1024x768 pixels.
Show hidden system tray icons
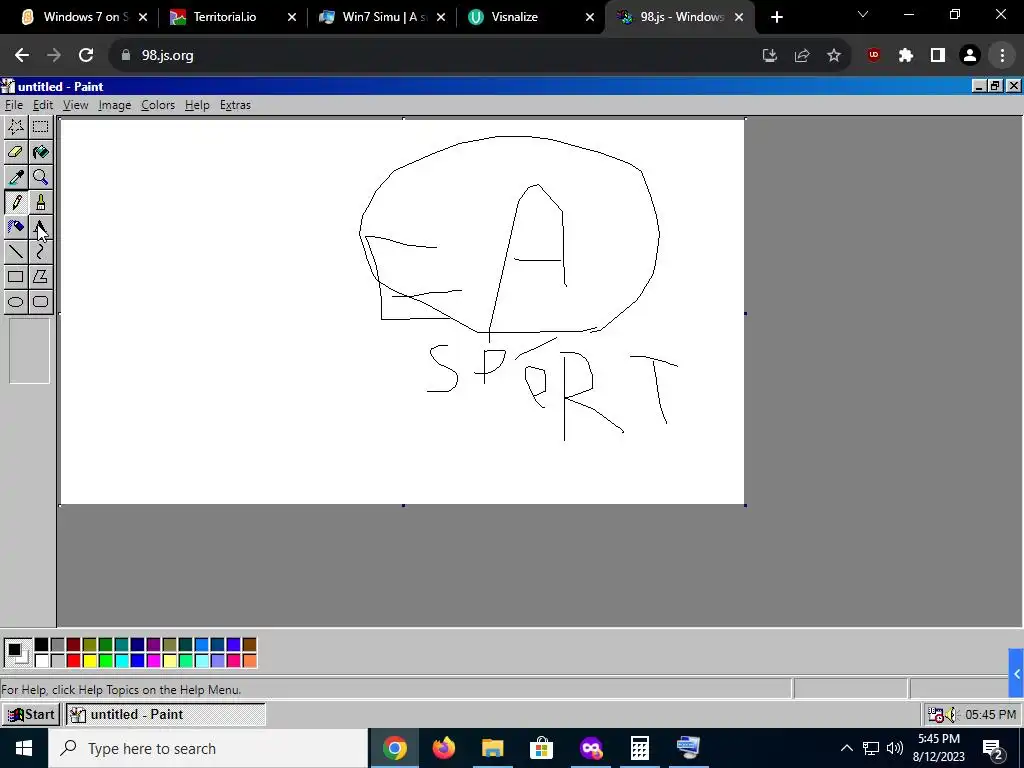coord(846,748)
